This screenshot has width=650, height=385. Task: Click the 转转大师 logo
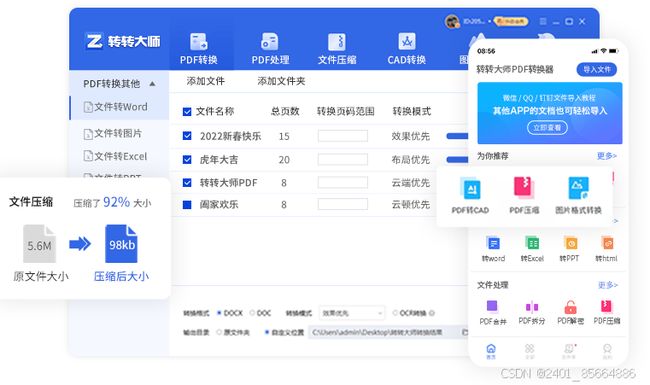(123, 41)
